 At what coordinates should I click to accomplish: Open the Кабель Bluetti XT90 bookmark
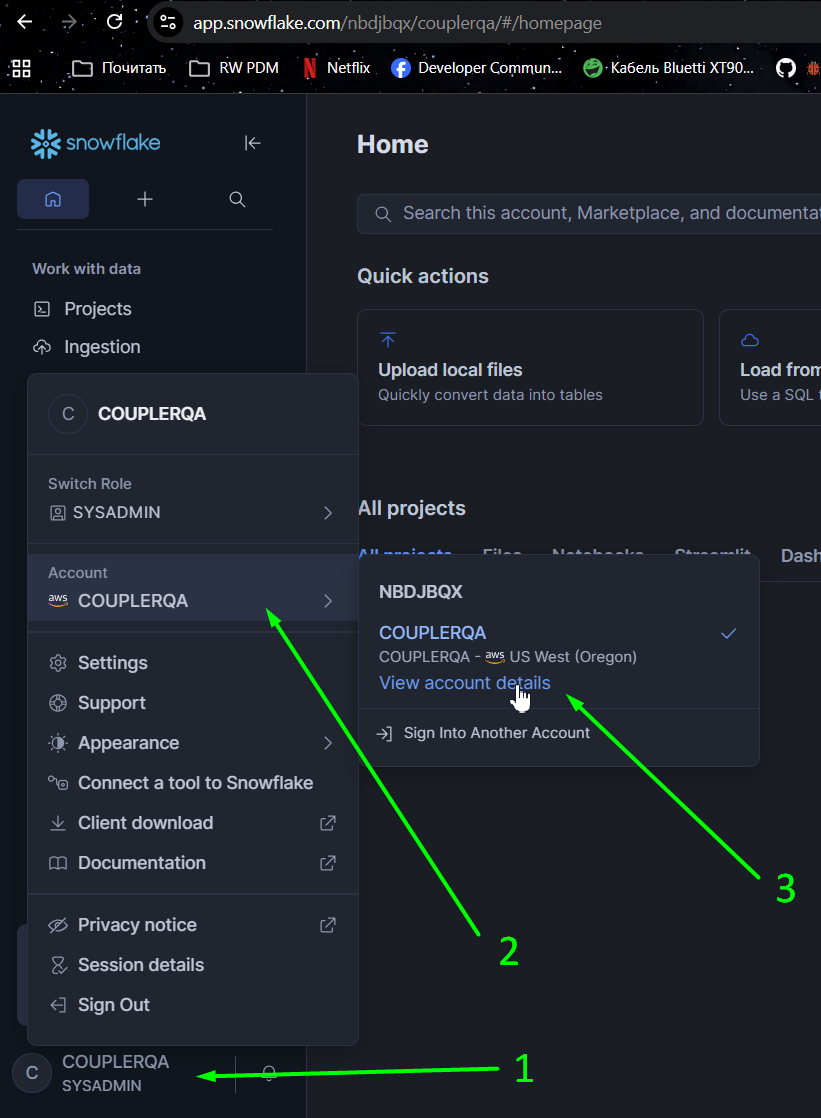coord(668,68)
